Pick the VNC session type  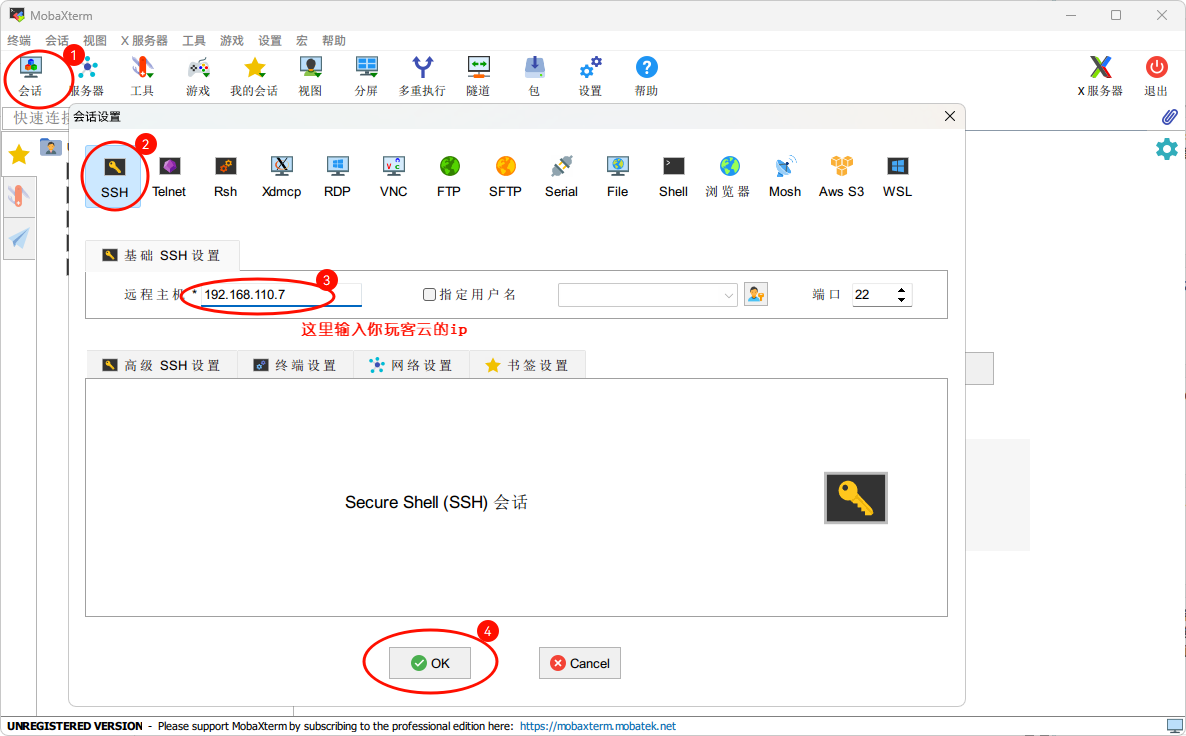coord(393,175)
